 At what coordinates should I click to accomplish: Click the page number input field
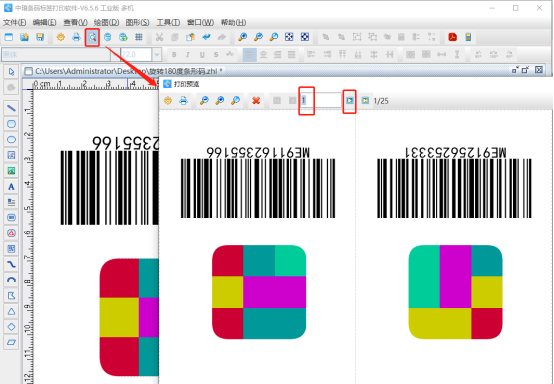(321, 101)
